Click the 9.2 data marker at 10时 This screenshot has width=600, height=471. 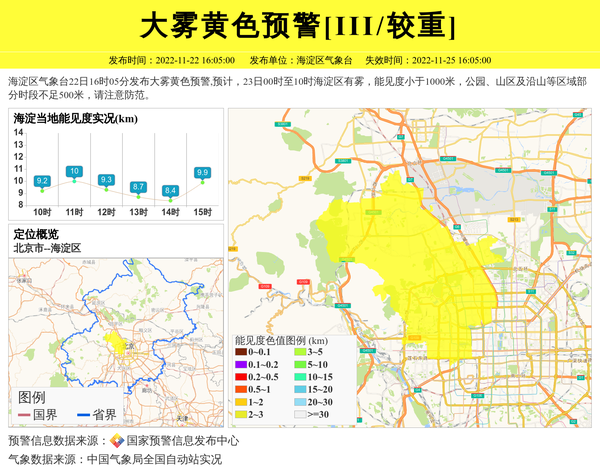tap(42, 181)
